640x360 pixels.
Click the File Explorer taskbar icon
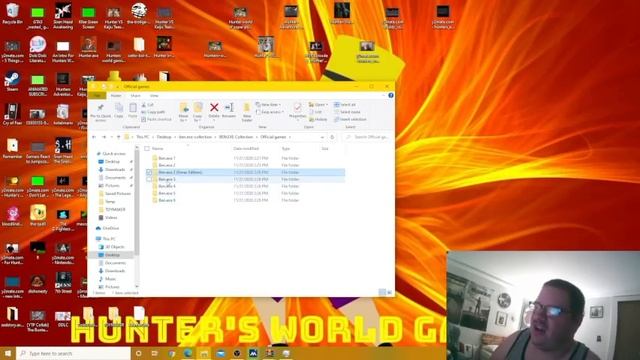pyautogui.click(x=204, y=353)
